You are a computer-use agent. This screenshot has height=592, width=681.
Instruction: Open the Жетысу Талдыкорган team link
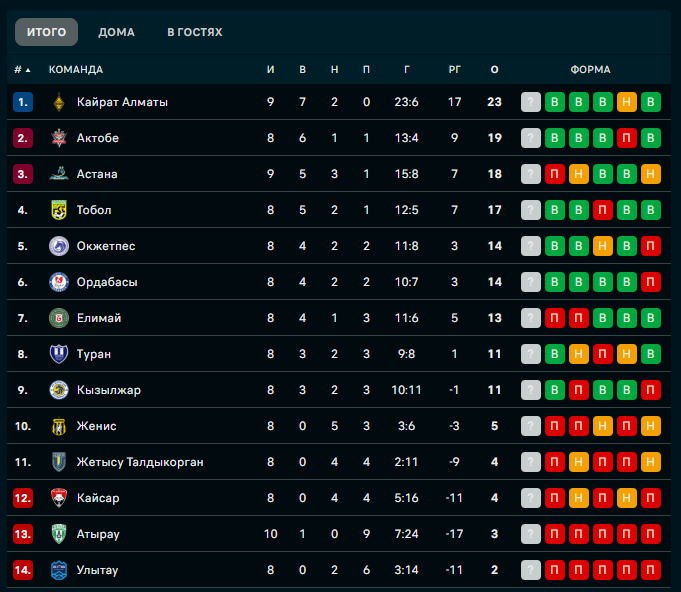pyautogui.click(x=140, y=462)
